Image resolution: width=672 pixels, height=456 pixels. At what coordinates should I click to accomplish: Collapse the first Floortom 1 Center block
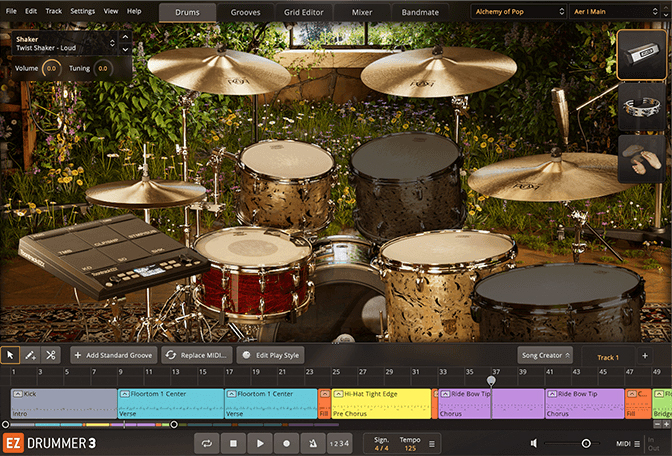[125, 394]
